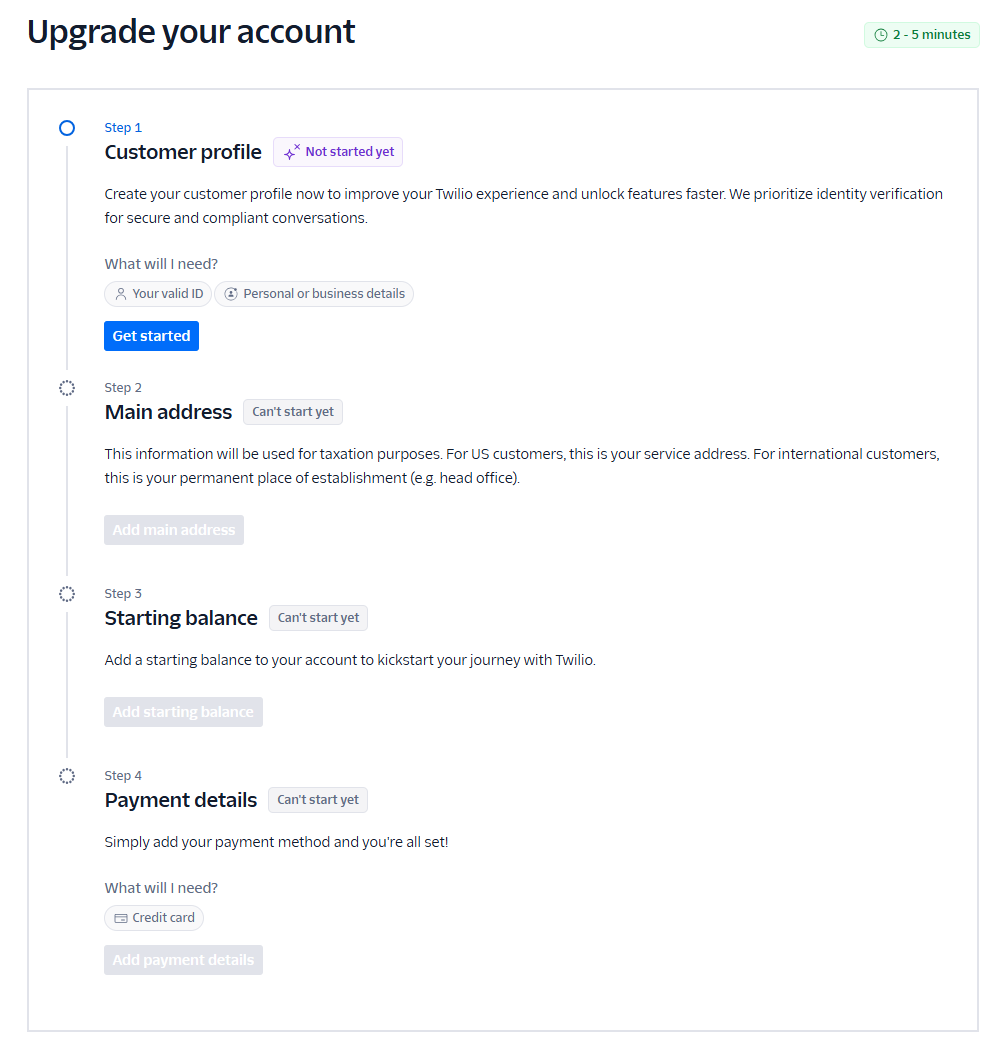This screenshot has height=1050, width=1007.
Task: Click the dashed Step 2 circle indicator
Action: pos(66,388)
